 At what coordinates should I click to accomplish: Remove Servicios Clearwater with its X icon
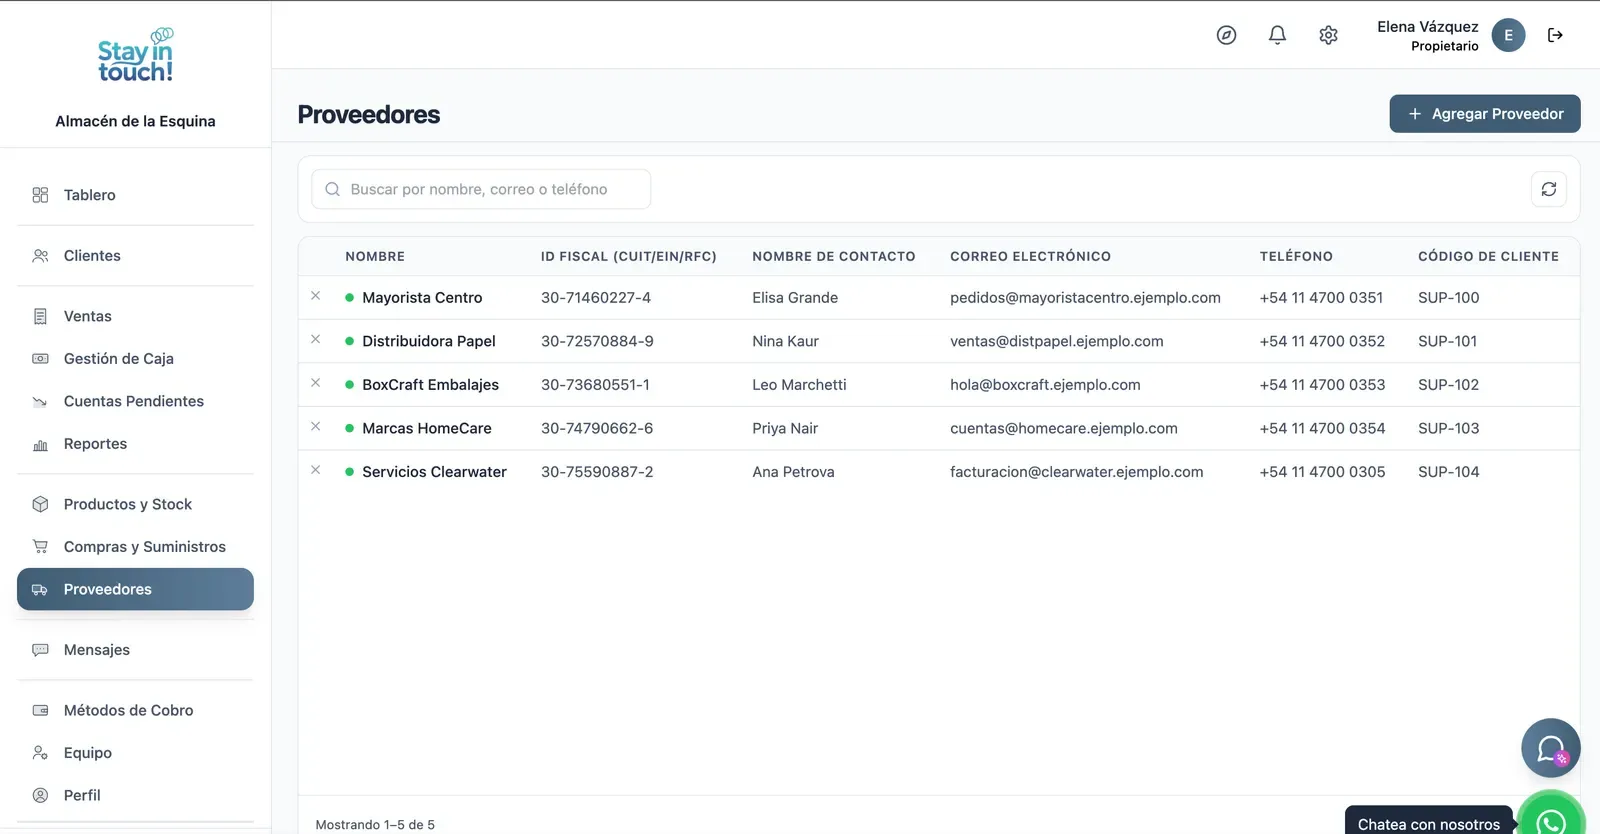pyautogui.click(x=315, y=470)
